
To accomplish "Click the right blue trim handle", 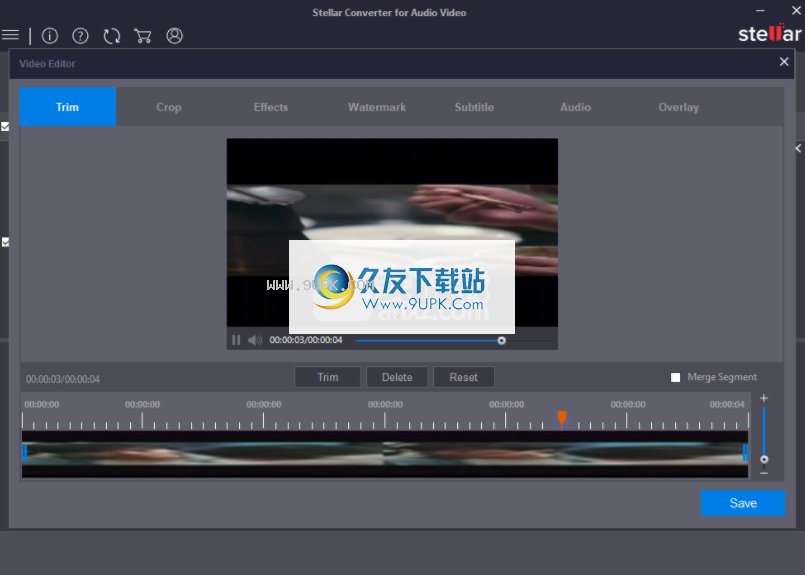I will 745,452.
